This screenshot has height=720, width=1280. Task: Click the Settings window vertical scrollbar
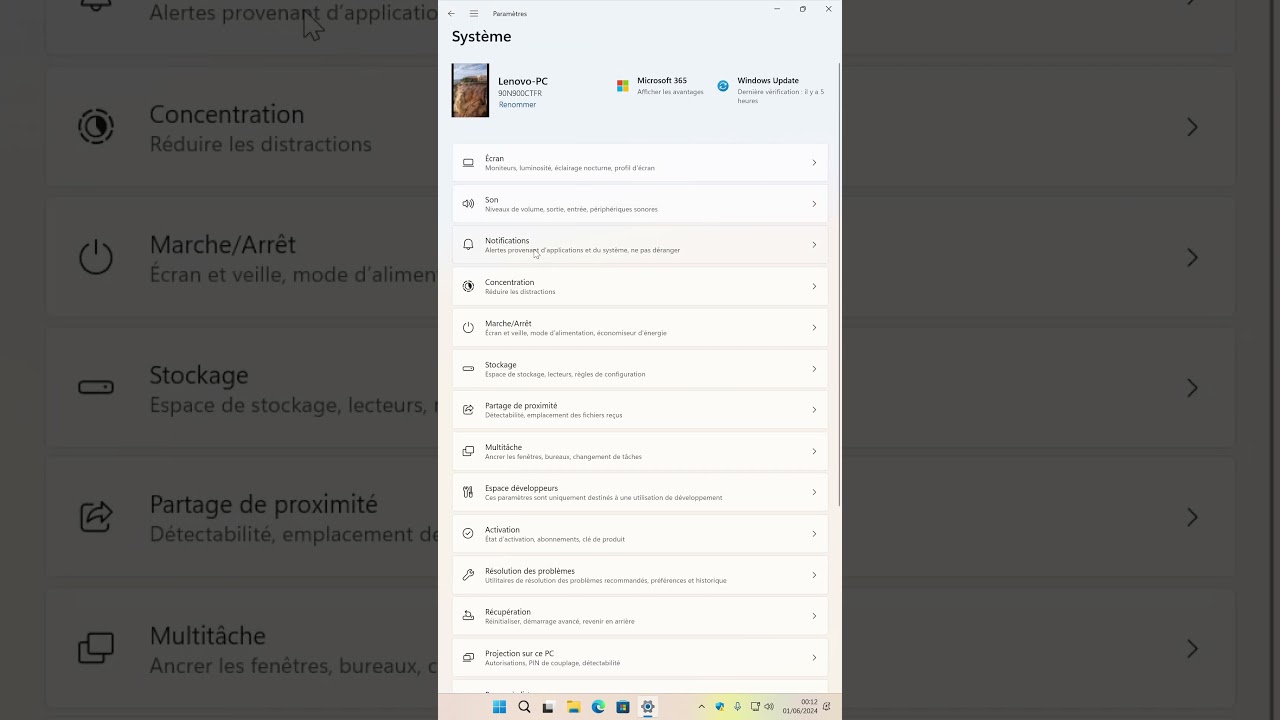coord(839,285)
